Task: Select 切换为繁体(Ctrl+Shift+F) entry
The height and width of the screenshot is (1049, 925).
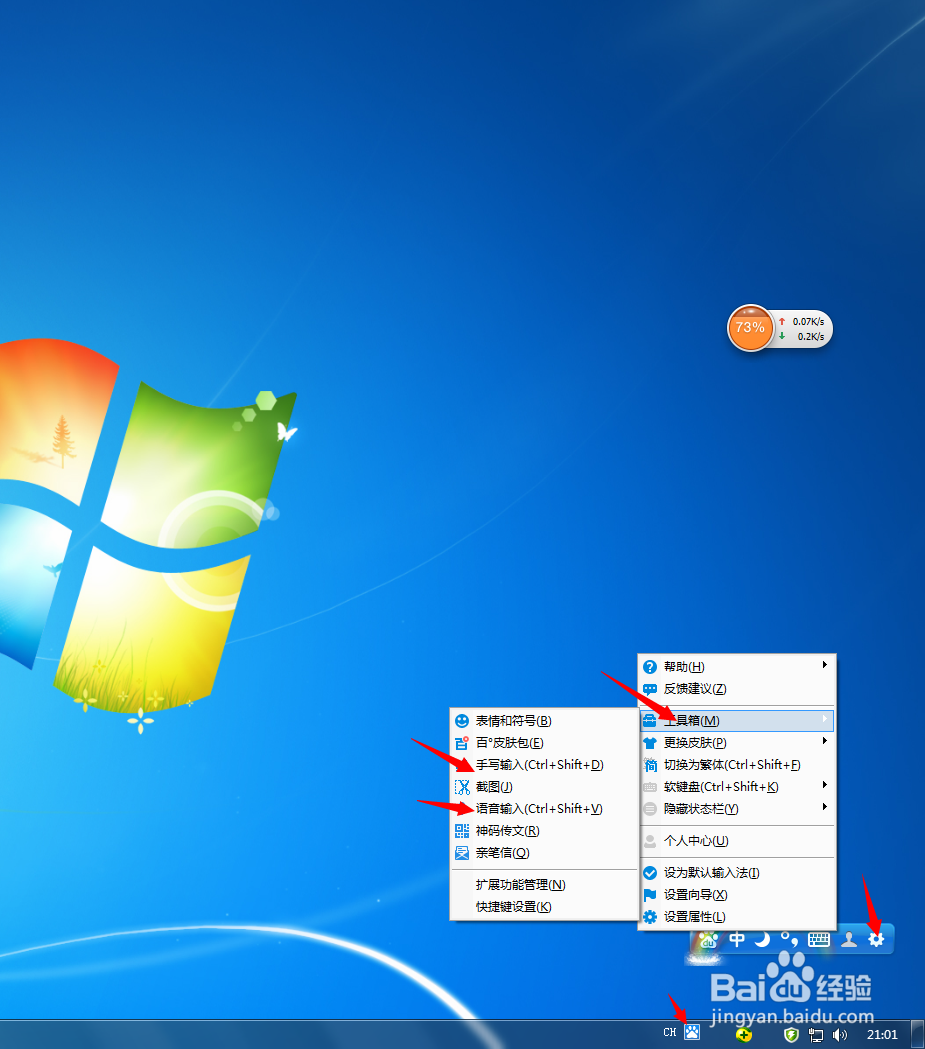Action: coord(737,765)
